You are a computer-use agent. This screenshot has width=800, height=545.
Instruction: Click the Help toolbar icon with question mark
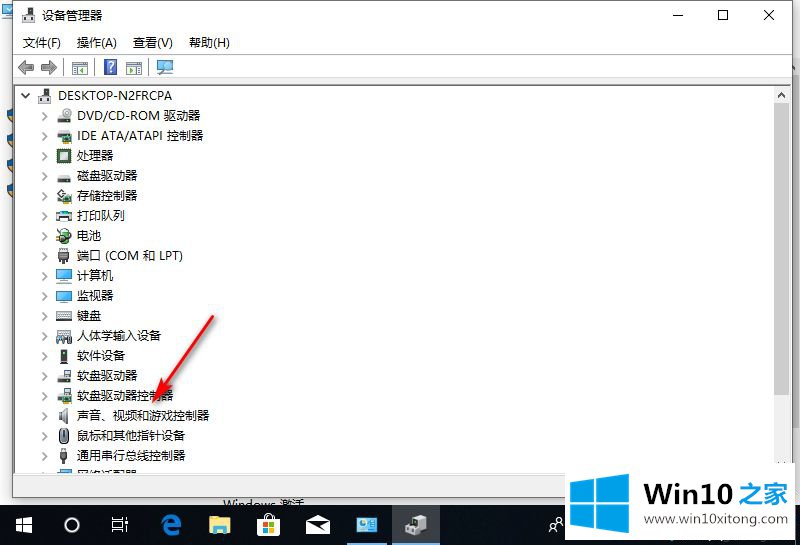(111, 67)
